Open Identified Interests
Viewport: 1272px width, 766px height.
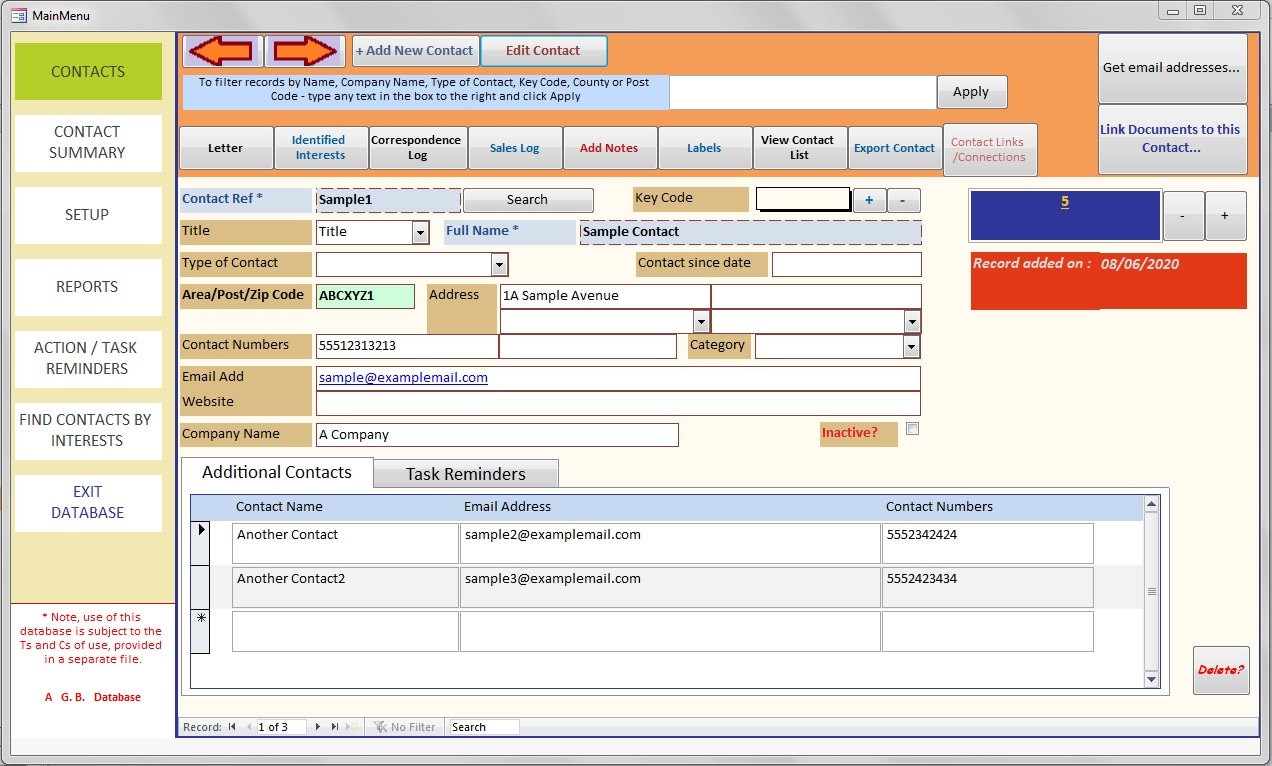320,148
